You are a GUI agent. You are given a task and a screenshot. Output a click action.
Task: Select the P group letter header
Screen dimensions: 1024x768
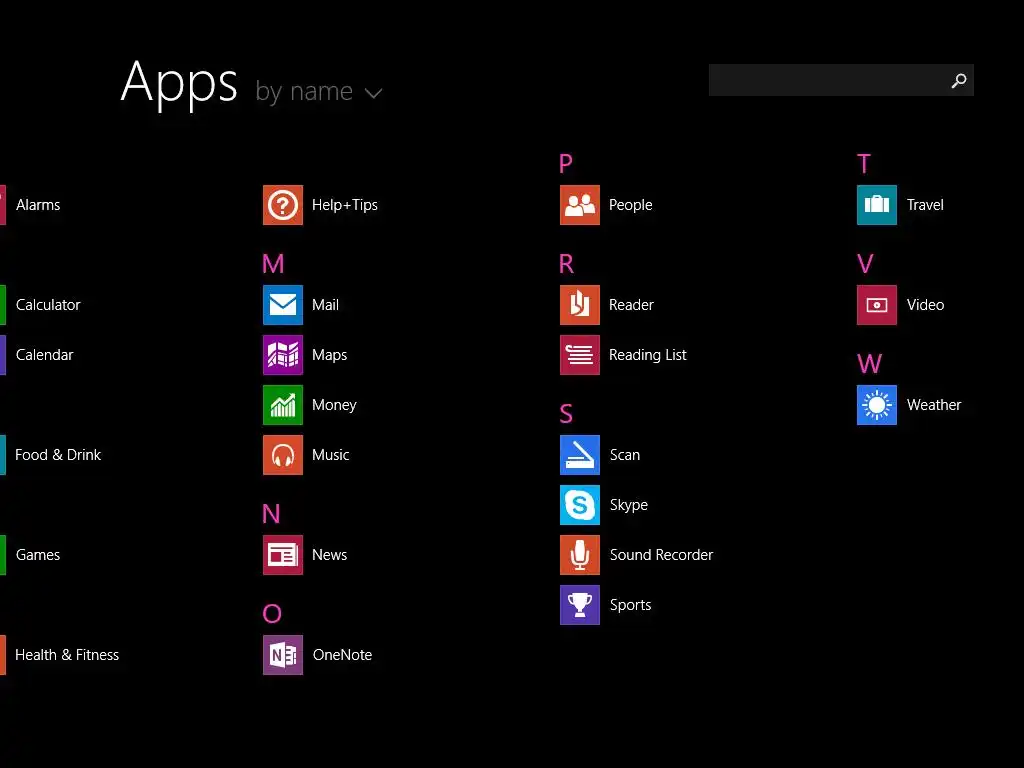[566, 163]
